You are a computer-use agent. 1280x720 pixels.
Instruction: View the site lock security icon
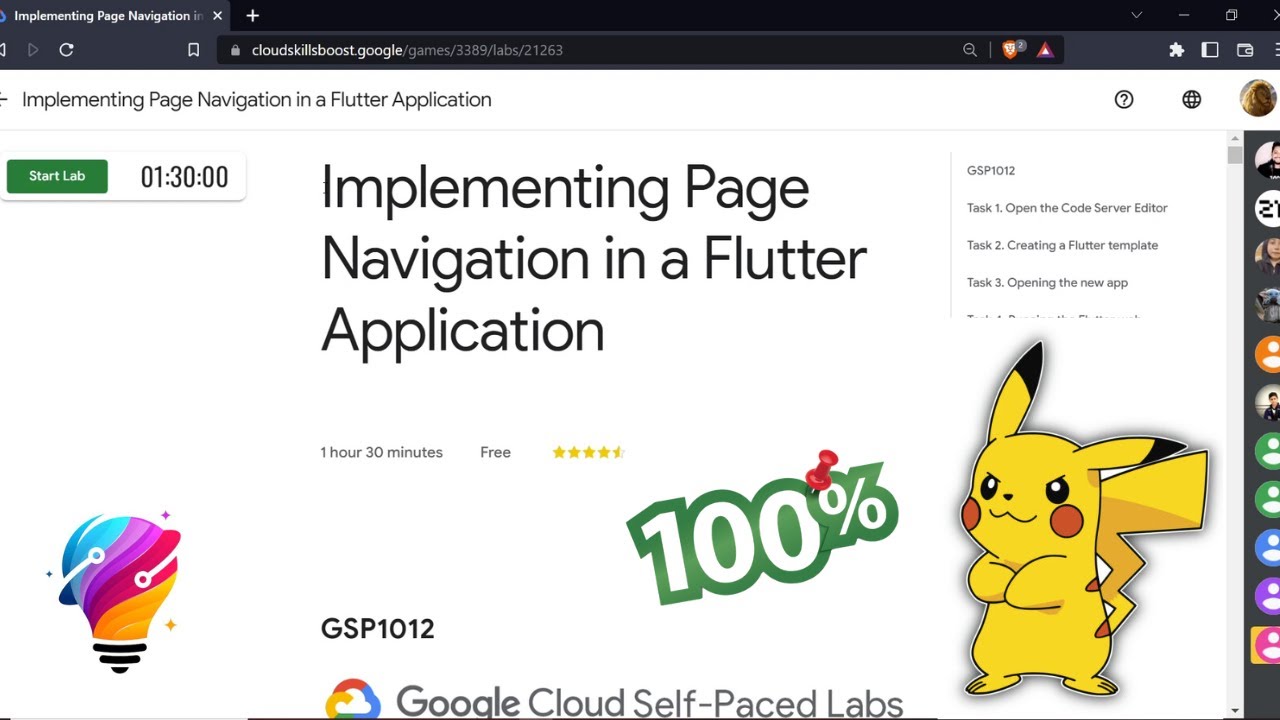235,50
